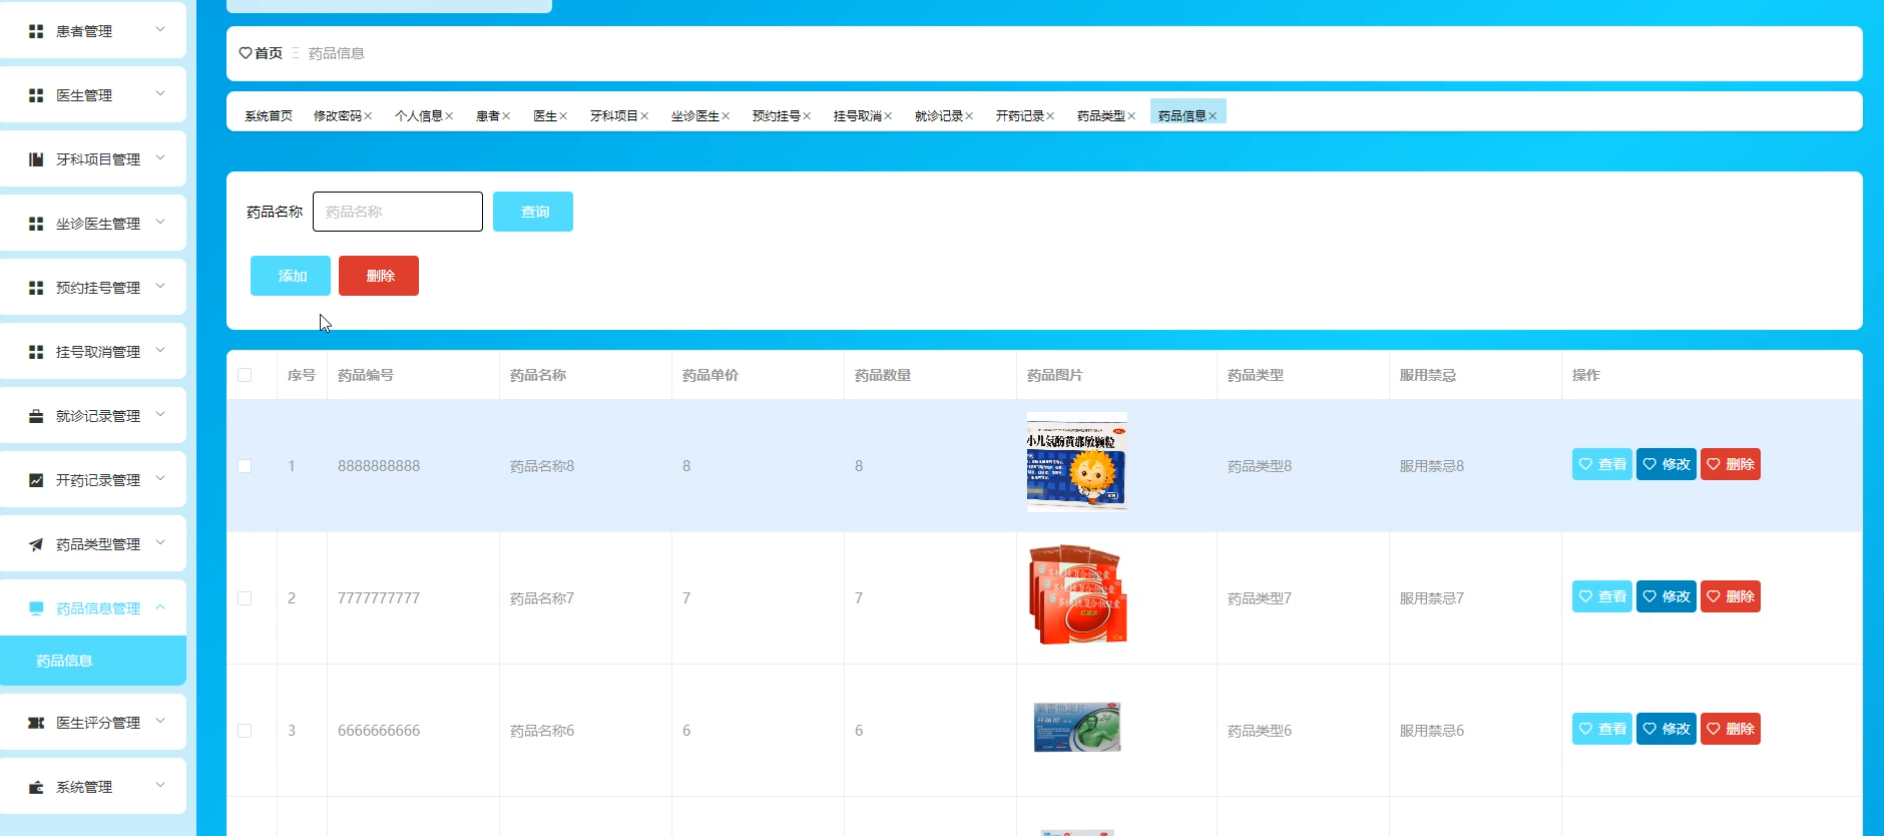This screenshot has height=836, width=1884.
Task: Click the 系统管理 icon in sidebar
Action: 36,787
